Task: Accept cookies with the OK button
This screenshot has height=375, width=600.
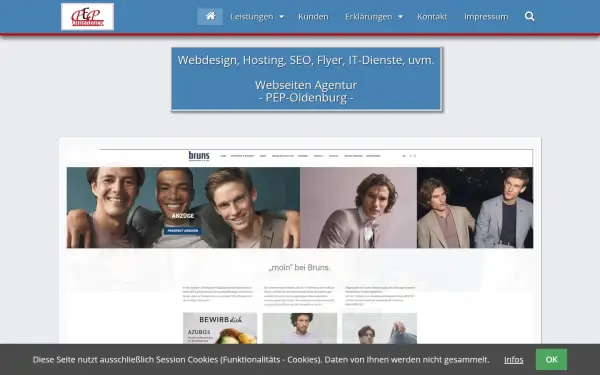Action: point(551,359)
